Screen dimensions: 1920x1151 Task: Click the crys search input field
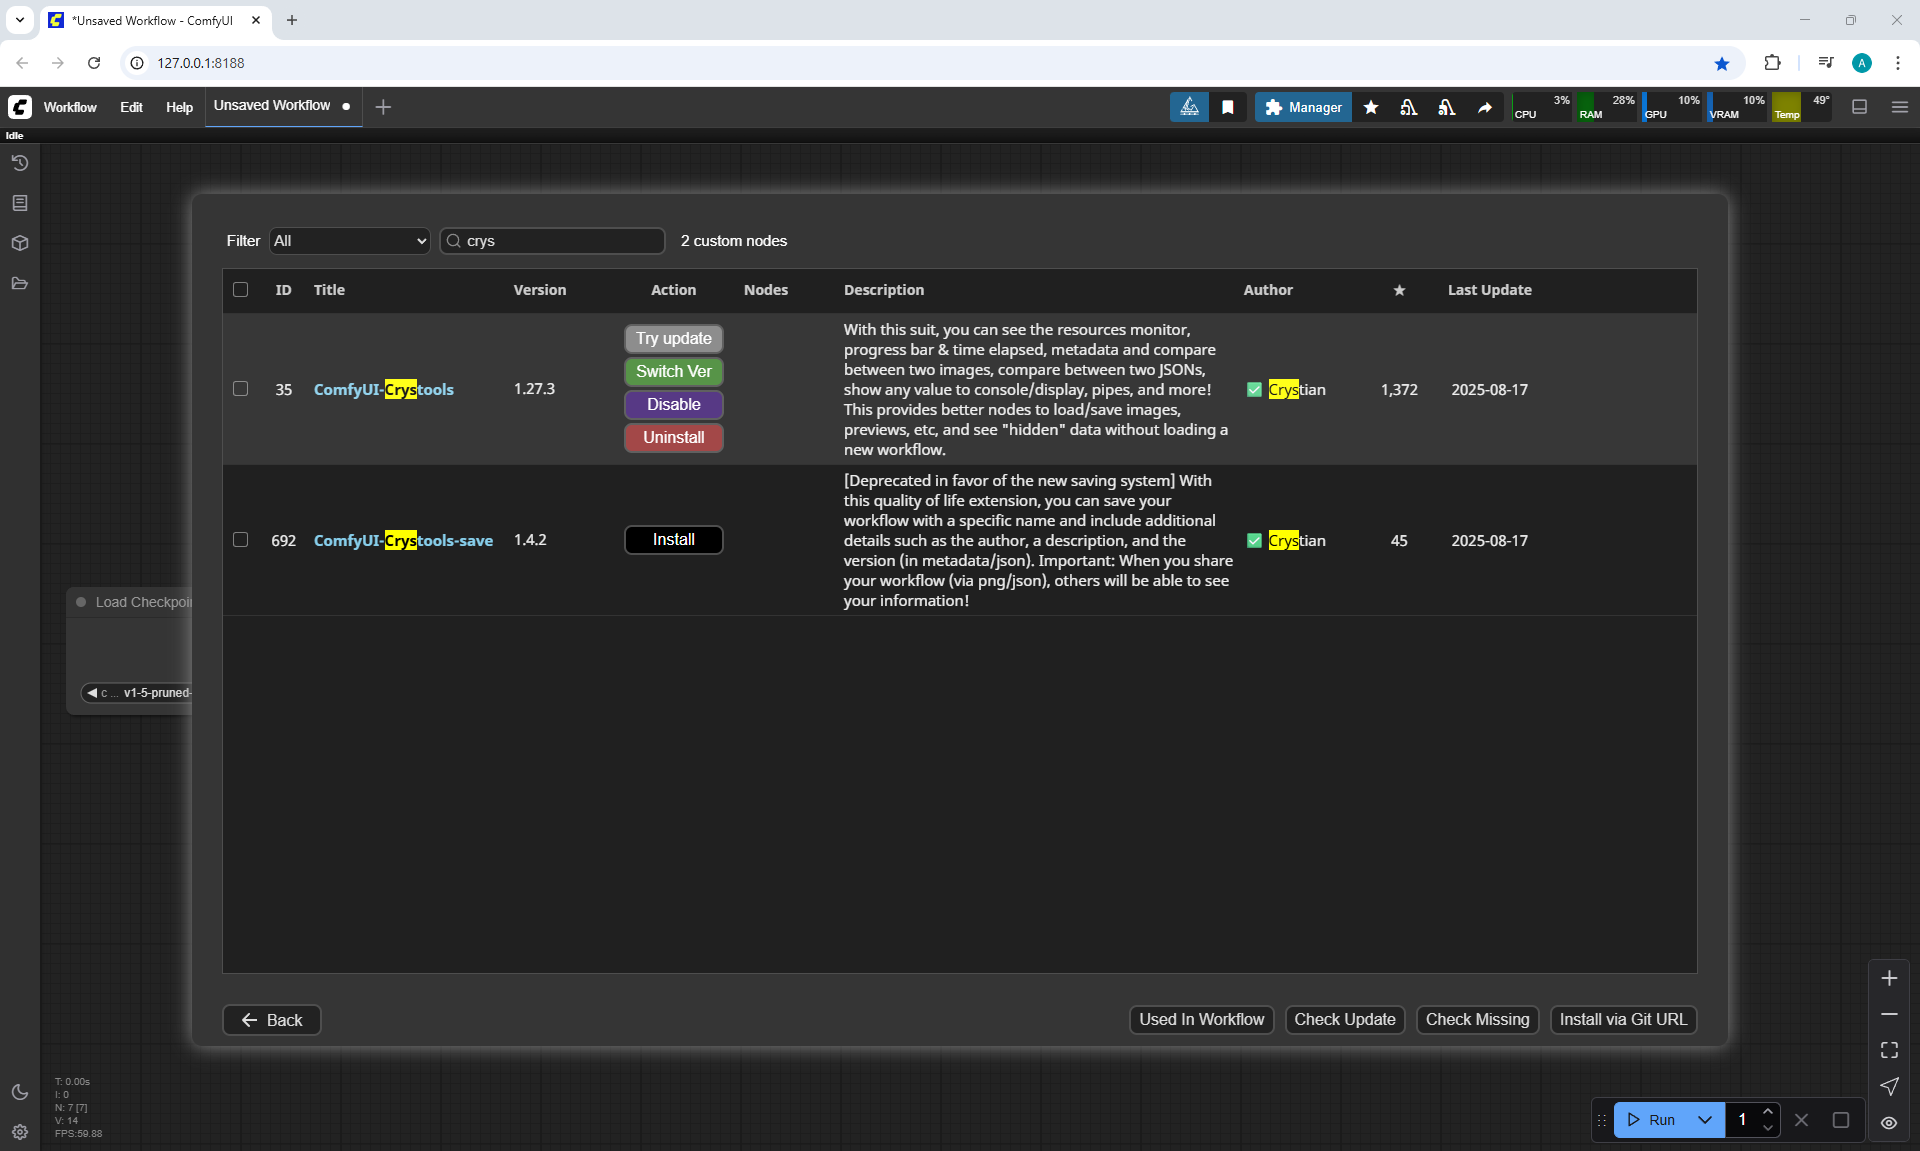coord(560,241)
